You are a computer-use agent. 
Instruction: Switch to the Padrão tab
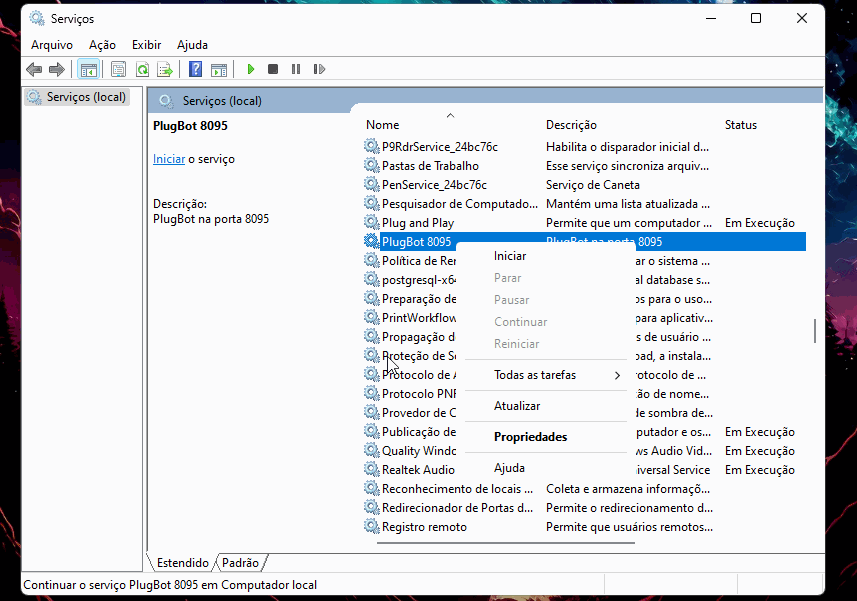click(x=240, y=563)
